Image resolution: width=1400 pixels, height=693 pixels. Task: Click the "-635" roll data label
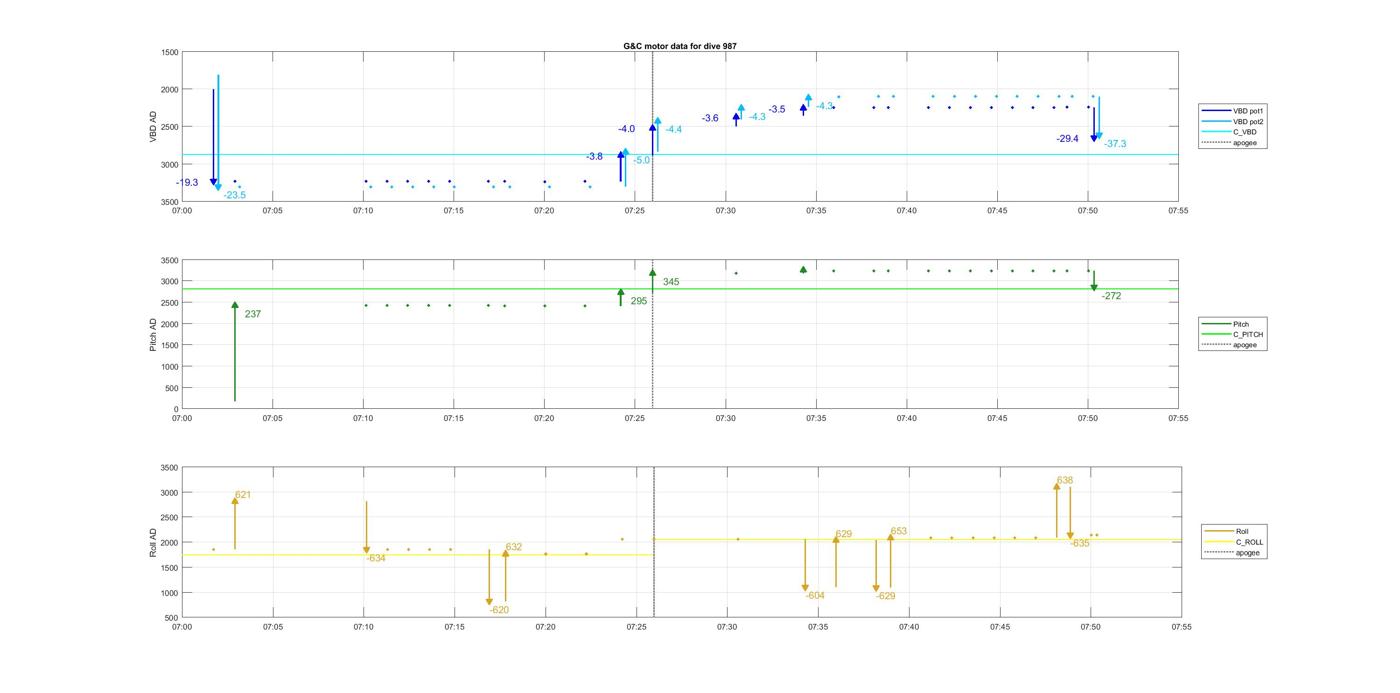(1080, 543)
